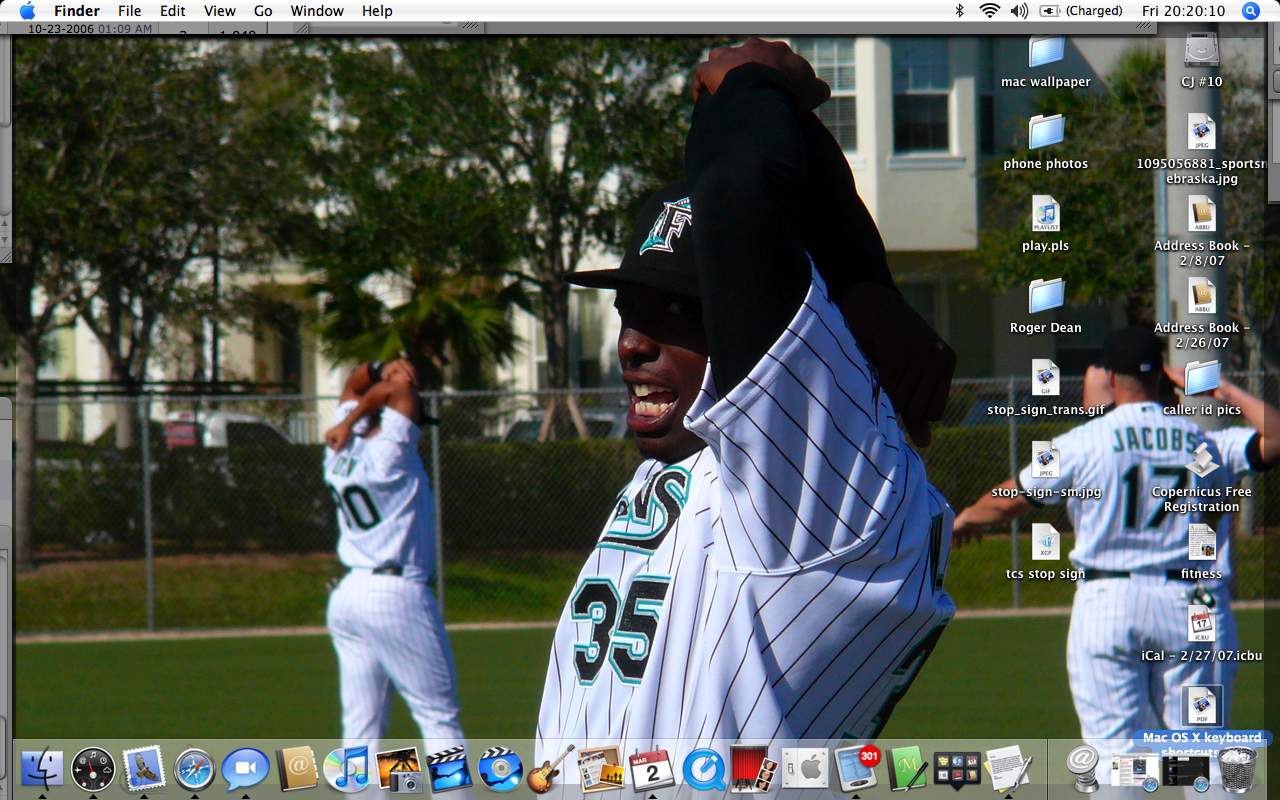Open the Window menu
This screenshot has height=800, width=1280.
[317, 11]
